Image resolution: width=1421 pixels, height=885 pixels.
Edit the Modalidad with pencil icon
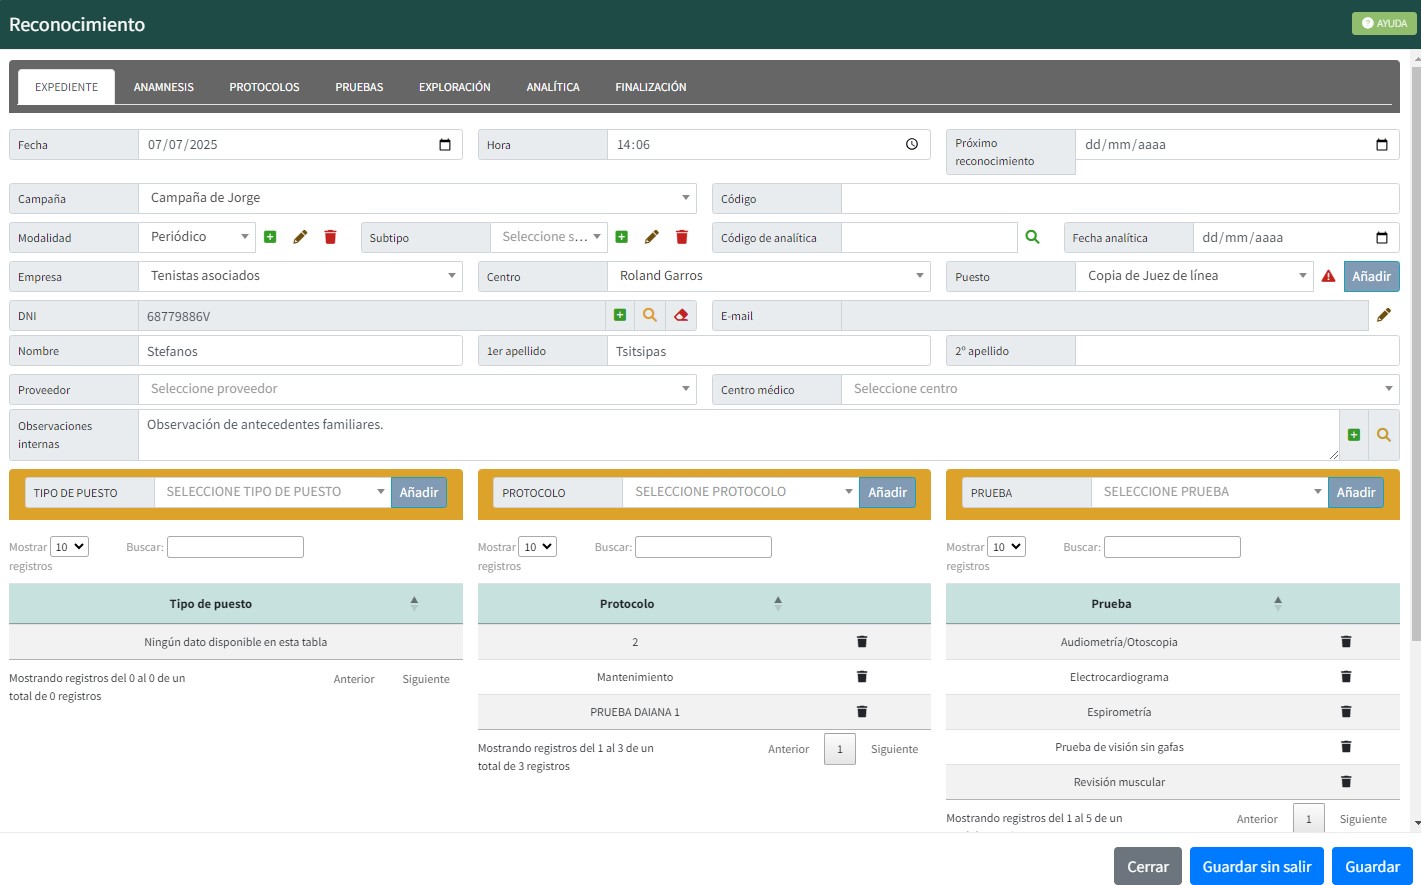300,237
